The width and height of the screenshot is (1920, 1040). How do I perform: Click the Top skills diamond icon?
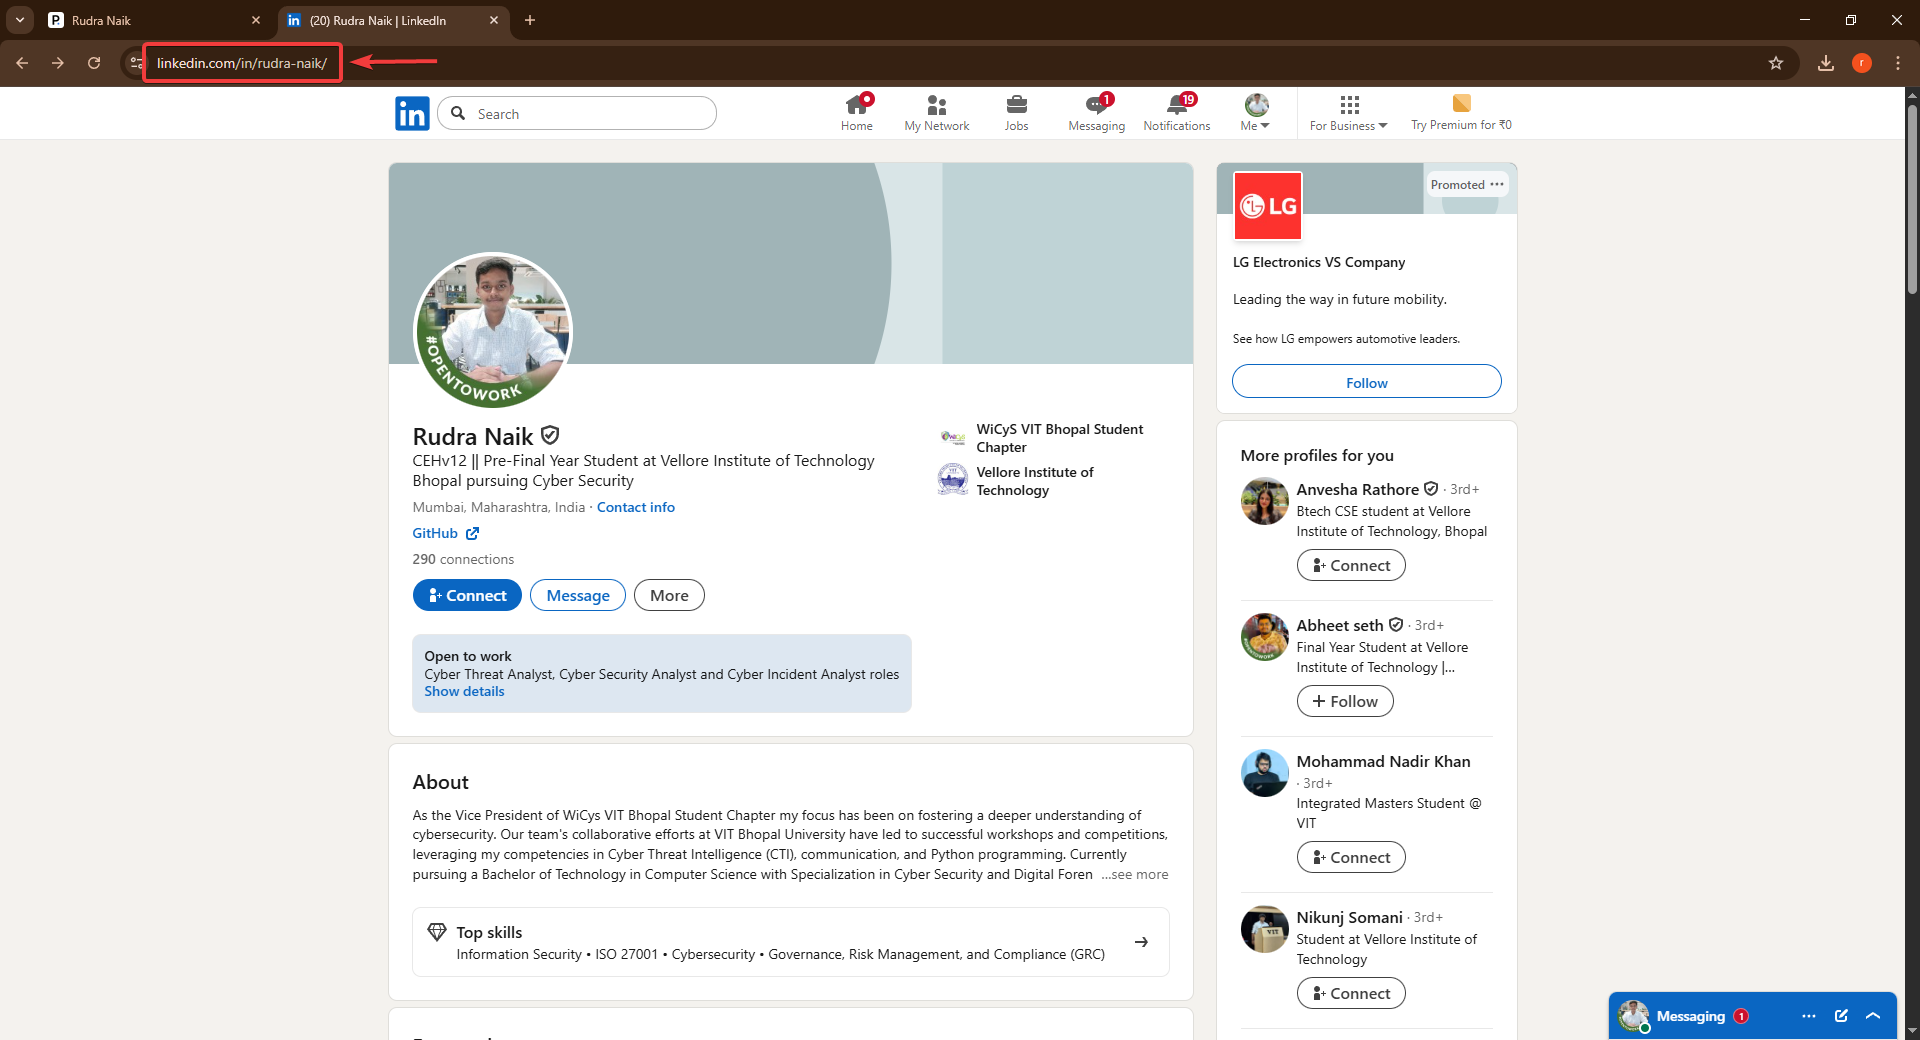tap(437, 932)
